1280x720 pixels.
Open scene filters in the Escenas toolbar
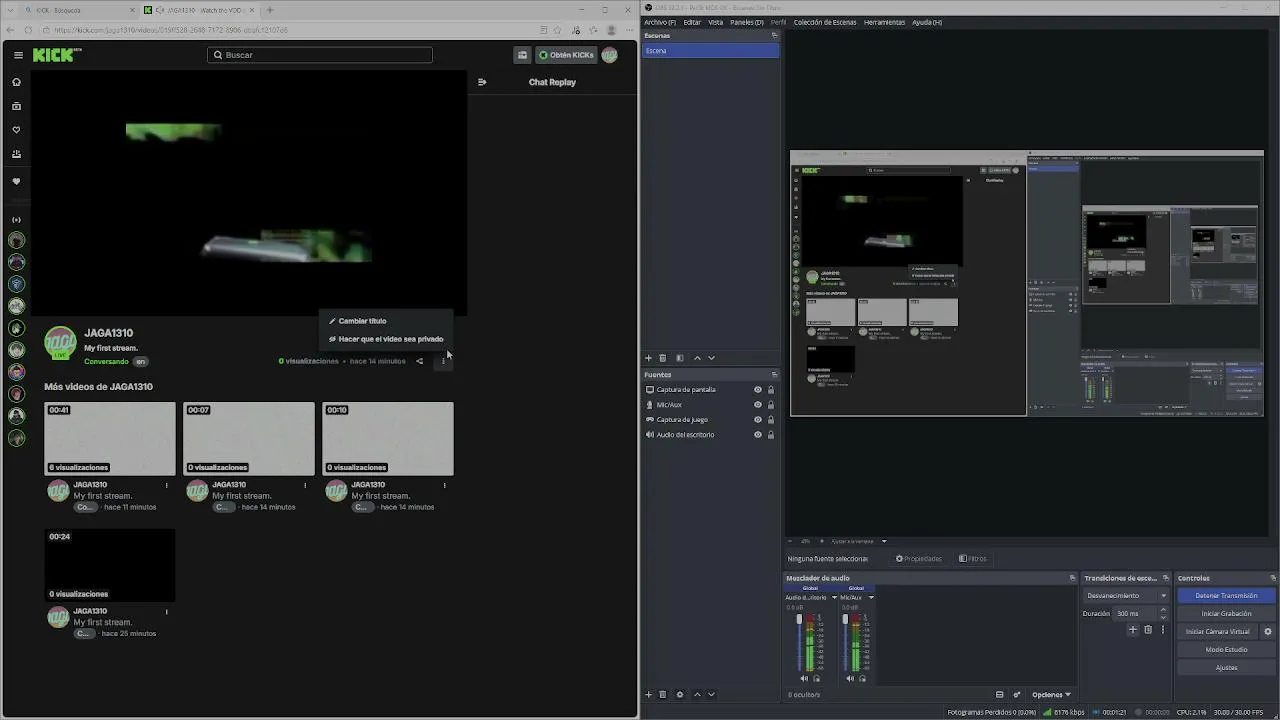coord(680,358)
